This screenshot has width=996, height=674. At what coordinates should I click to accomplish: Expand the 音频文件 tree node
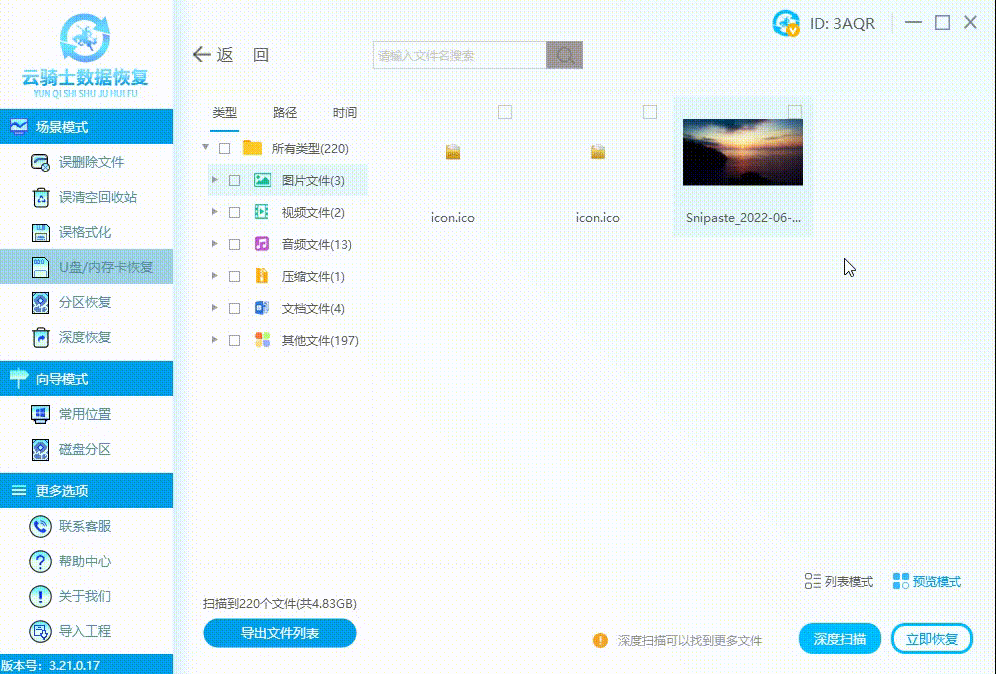coord(215,243)
